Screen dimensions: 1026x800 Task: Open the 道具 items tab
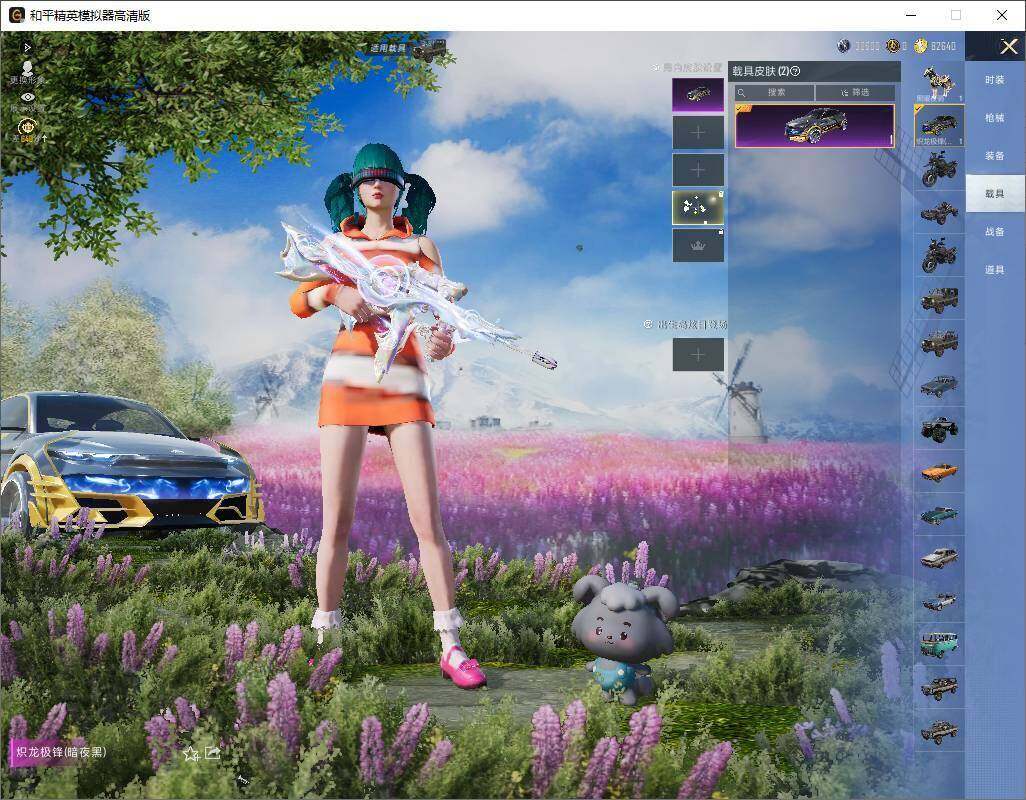point(995,270)
